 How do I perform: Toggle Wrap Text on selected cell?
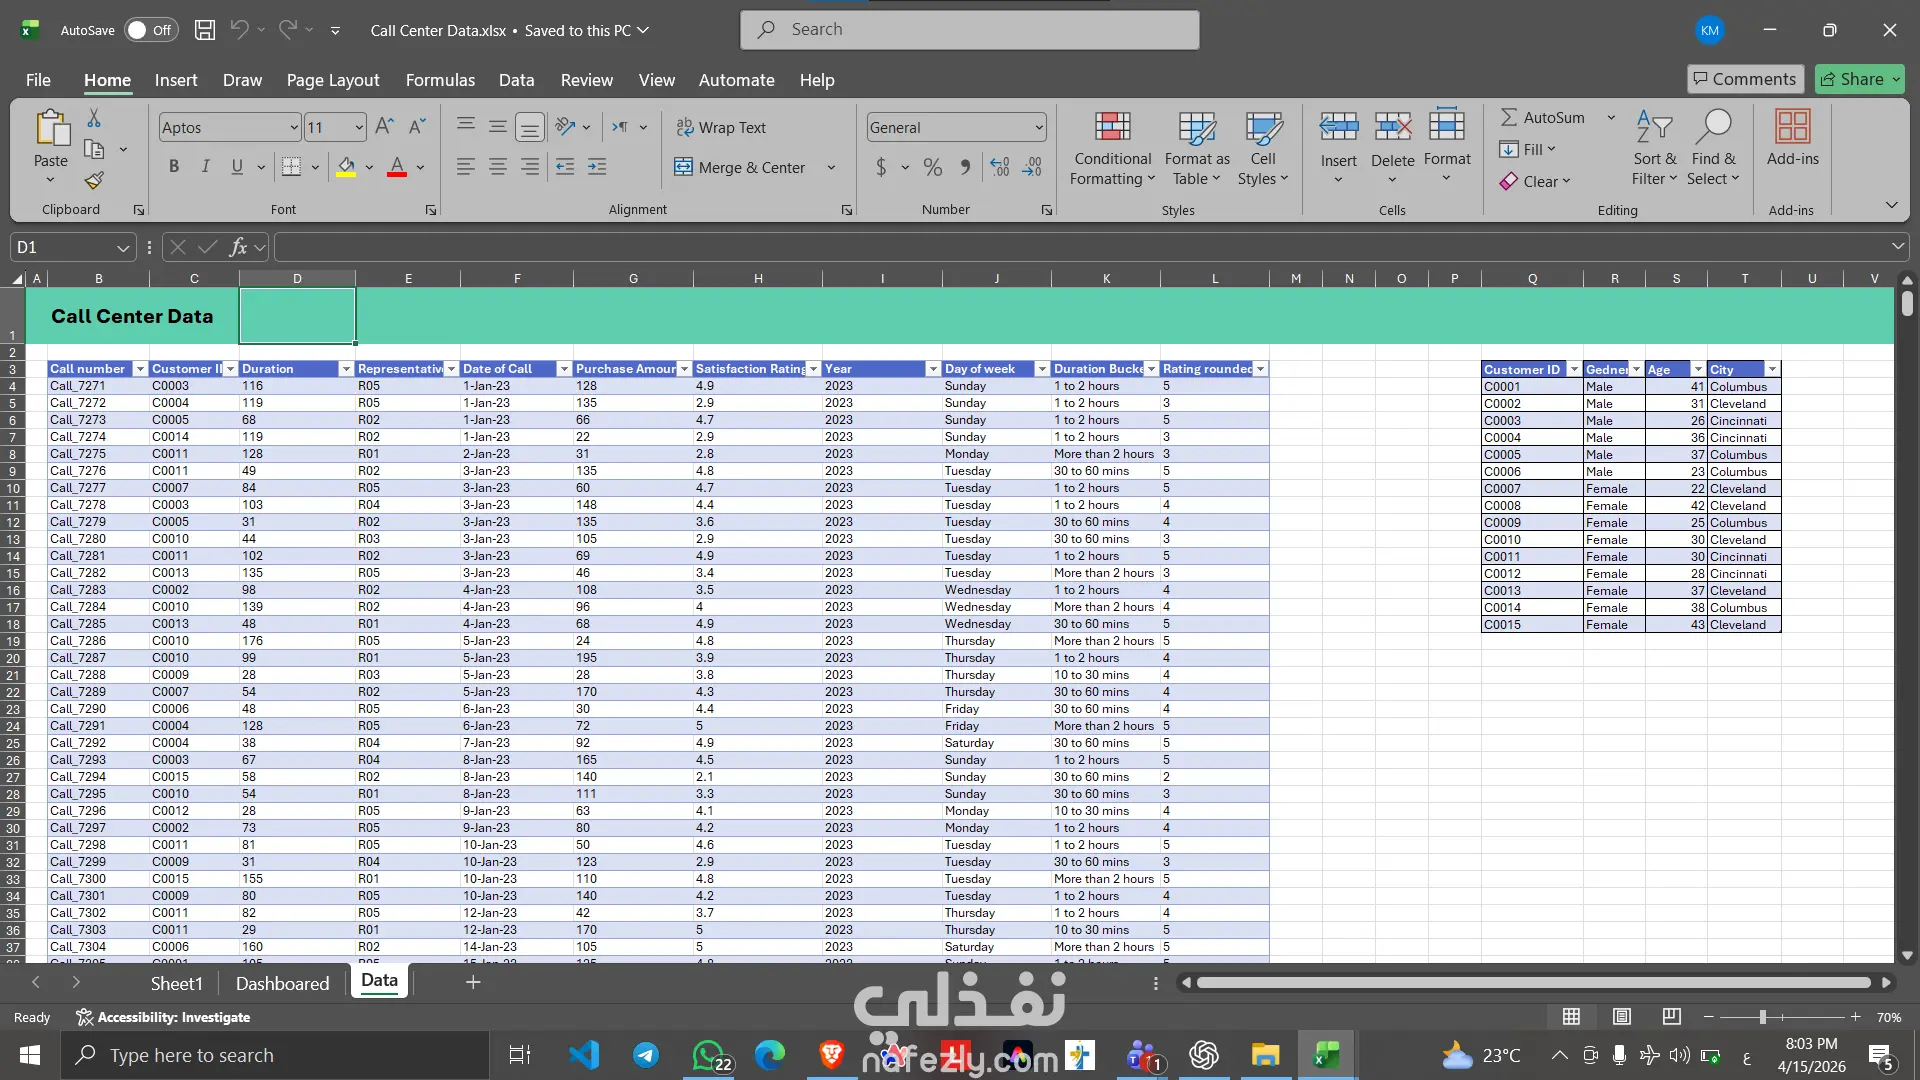(x=721, y=127)
